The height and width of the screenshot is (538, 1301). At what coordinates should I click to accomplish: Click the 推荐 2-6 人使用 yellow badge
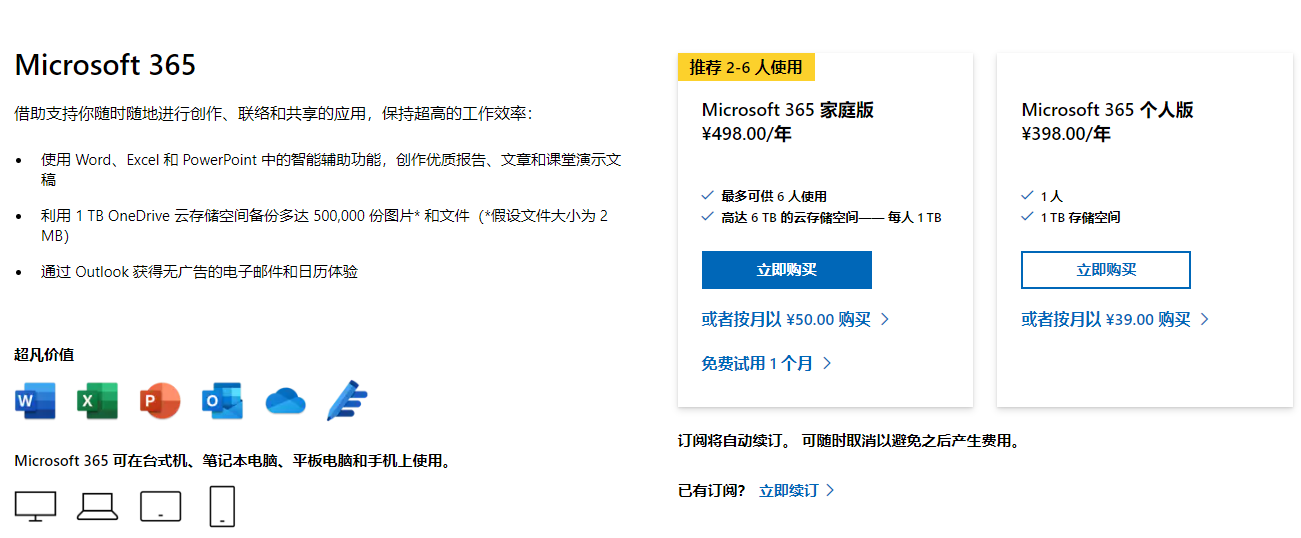click(746, 67)
